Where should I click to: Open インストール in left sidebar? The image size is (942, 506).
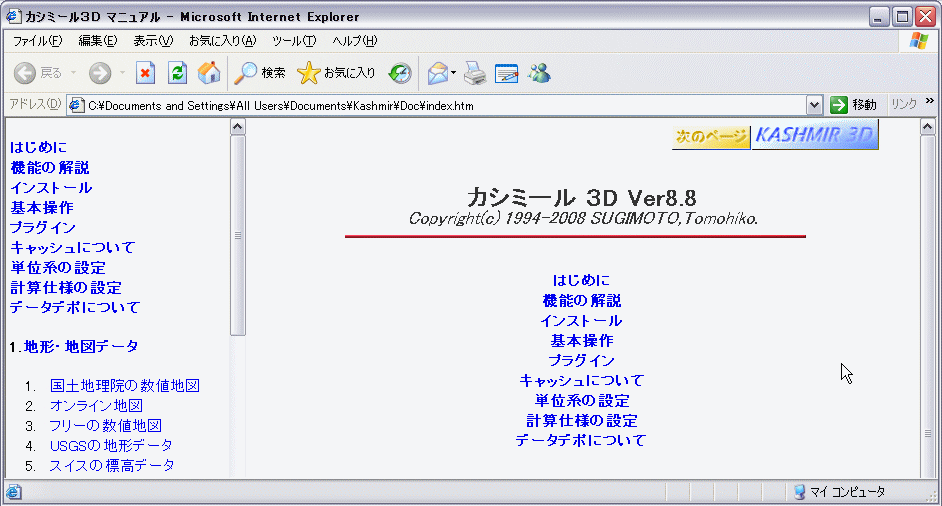pos(51,187)
